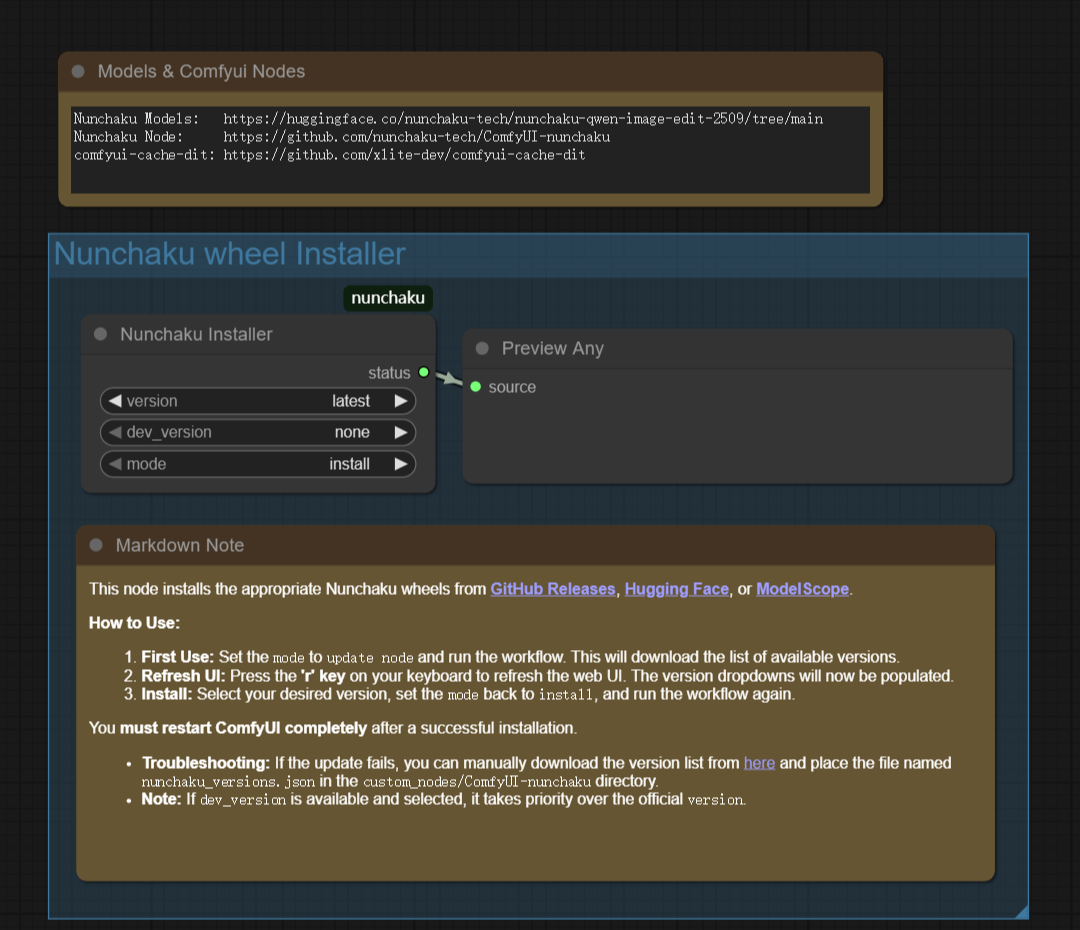Image resolution: width=1080 pixels, height=930 pixels.
Task: Click the Nunchaku Node github URL text
Action: tap(417, 136)
